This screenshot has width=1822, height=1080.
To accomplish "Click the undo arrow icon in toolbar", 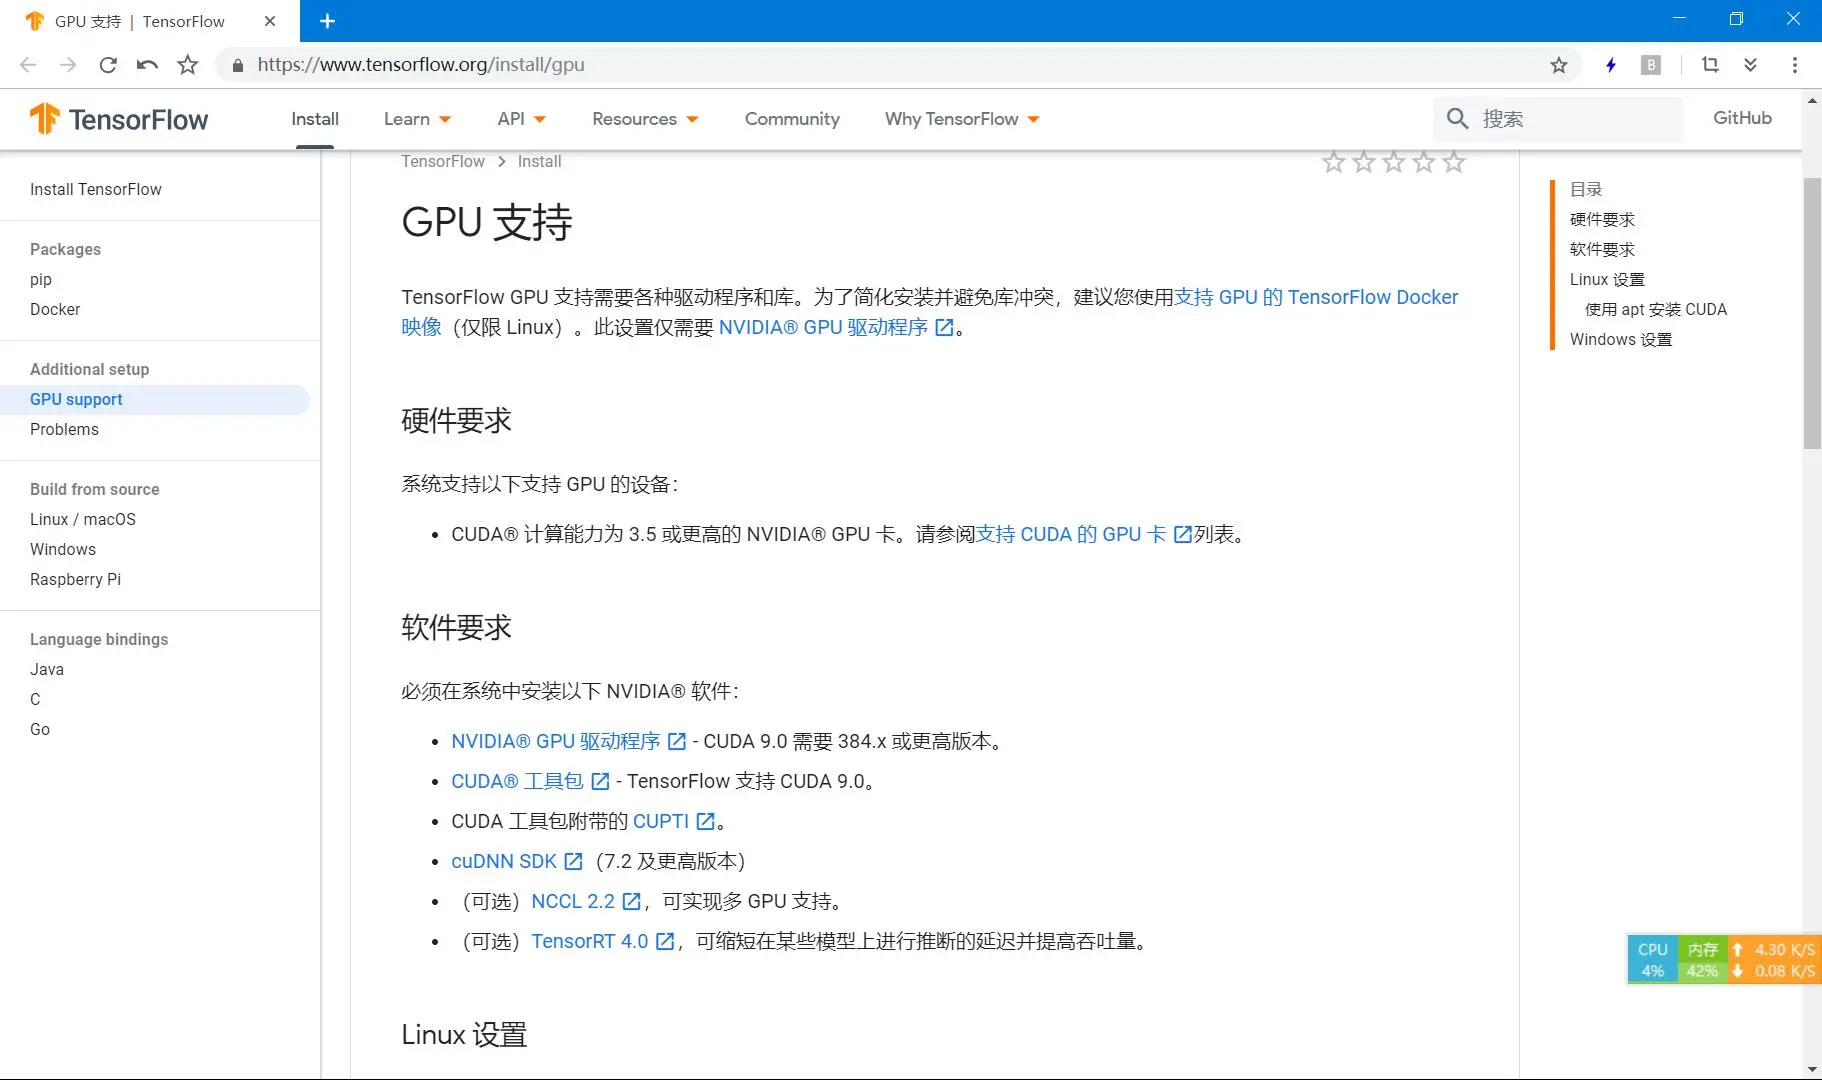I will pos(147,65).
